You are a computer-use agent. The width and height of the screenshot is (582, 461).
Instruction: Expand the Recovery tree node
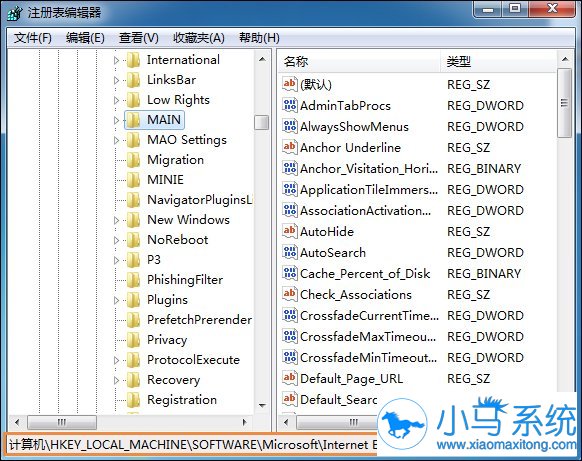(x=117, y=380)
